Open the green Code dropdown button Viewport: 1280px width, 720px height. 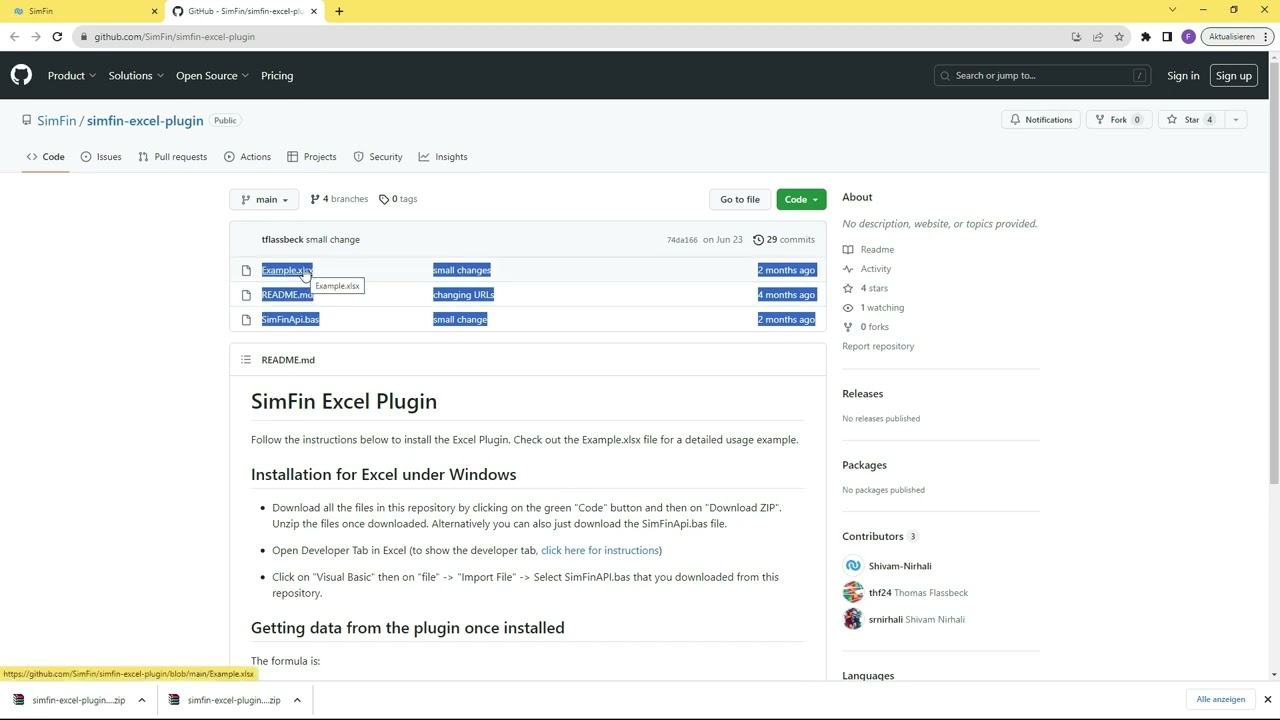(x=800, y=199)
